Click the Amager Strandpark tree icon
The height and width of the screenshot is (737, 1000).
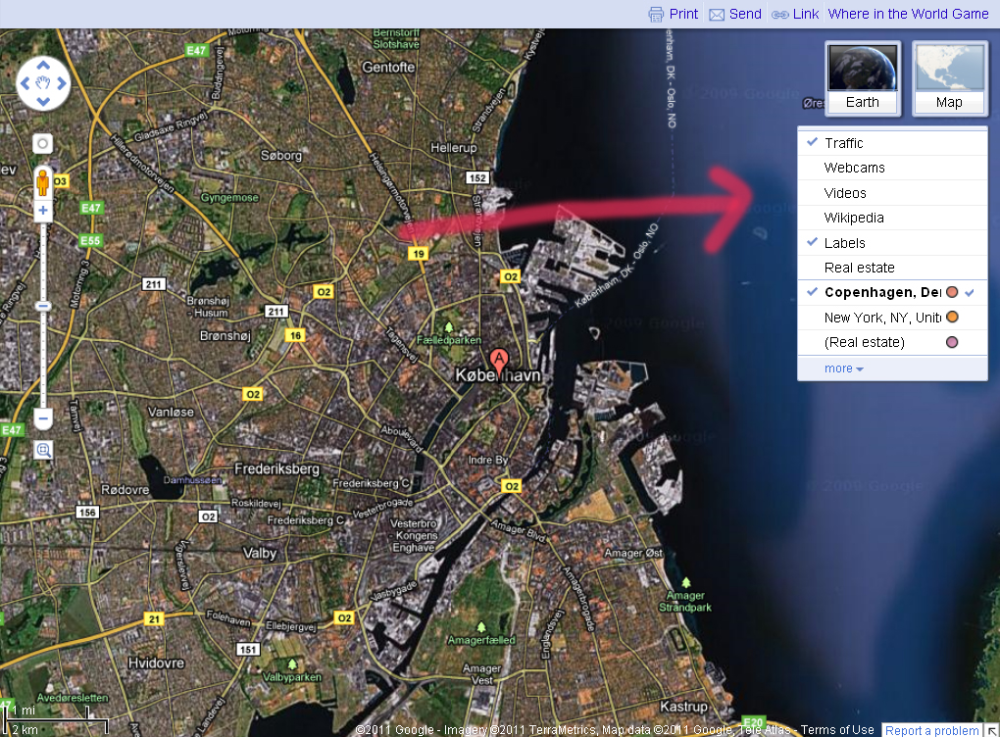(686, 582)
